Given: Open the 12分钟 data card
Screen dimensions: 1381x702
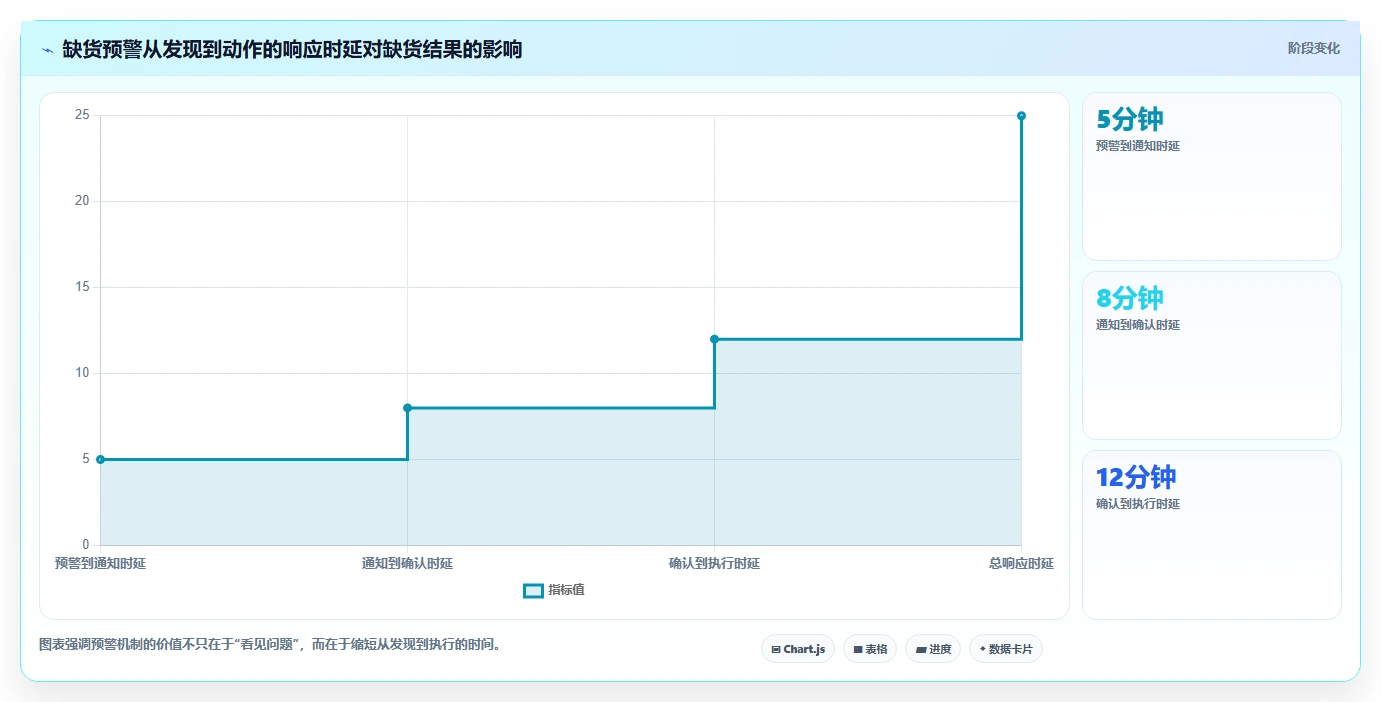Looking at the screenshot, I should coord(1212,535).
